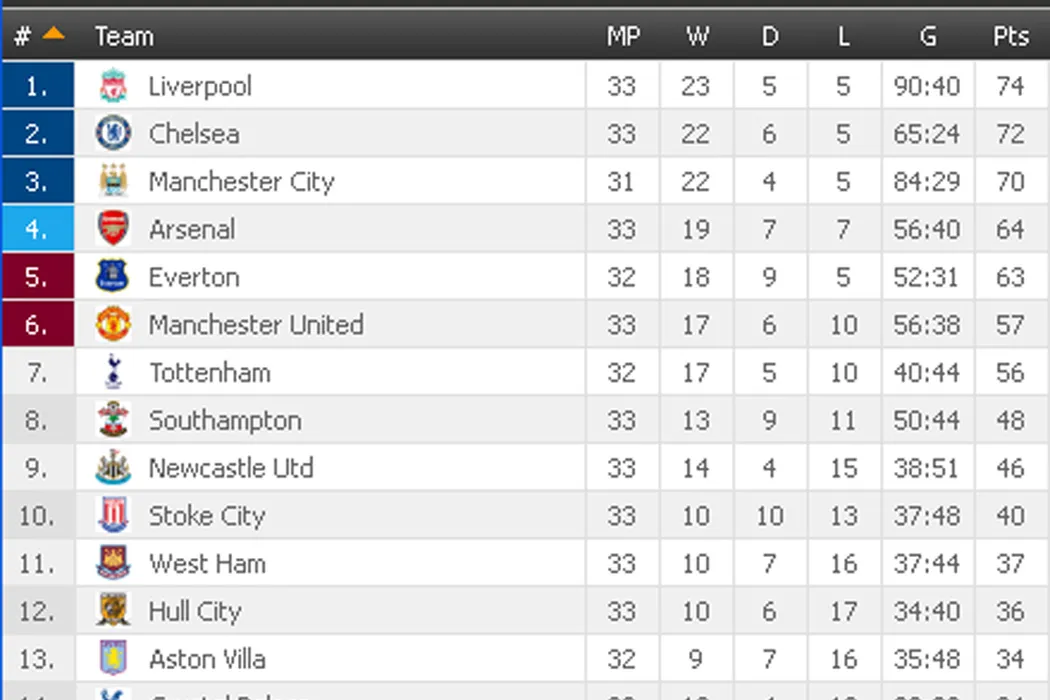
Task: Open the Stoke City team link
Action: 206,516
